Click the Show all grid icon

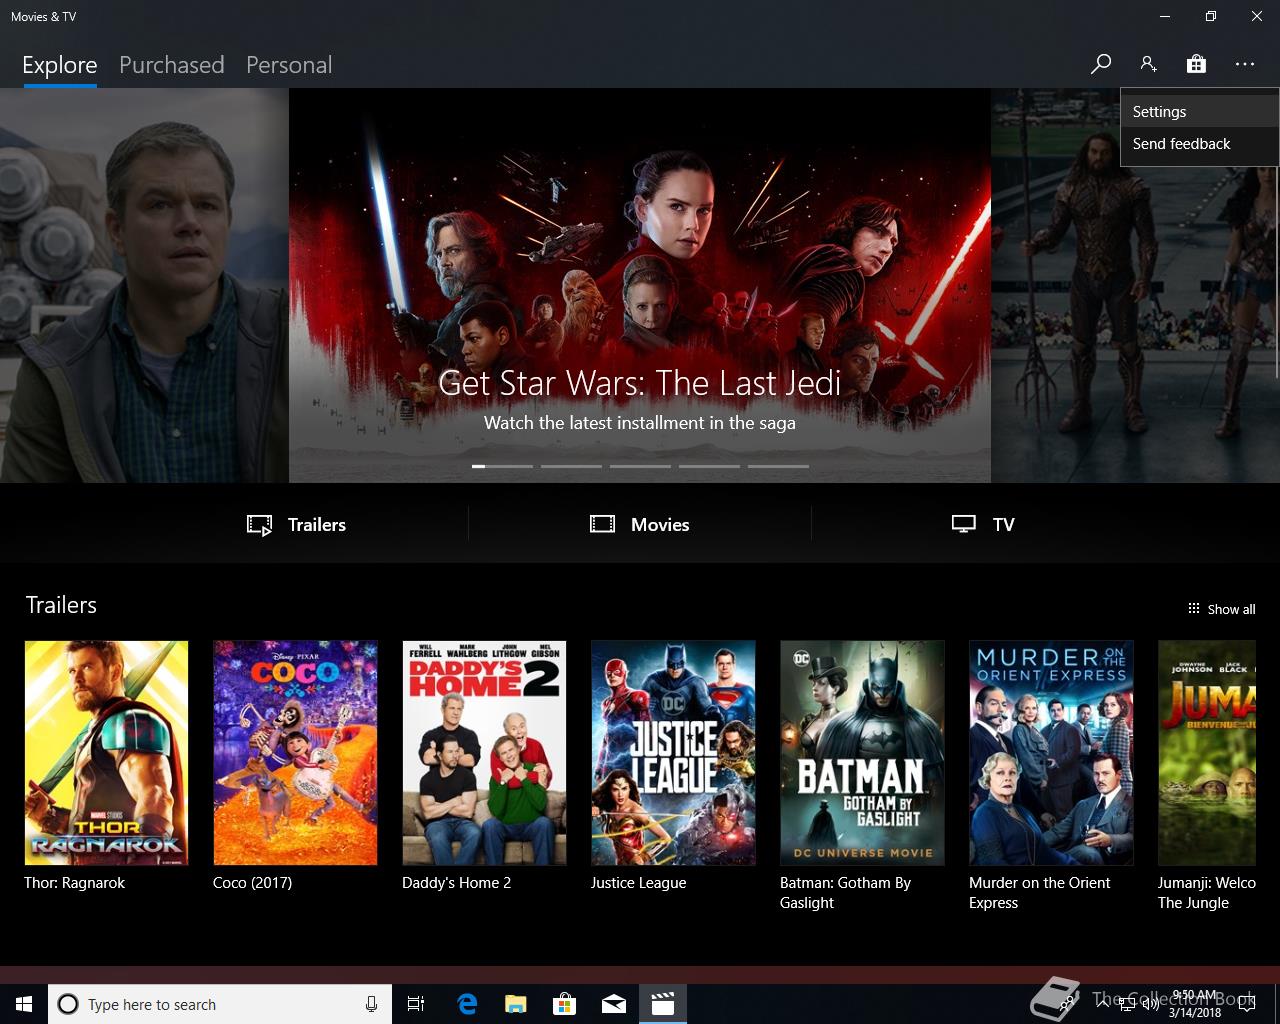pos(1193,609)
